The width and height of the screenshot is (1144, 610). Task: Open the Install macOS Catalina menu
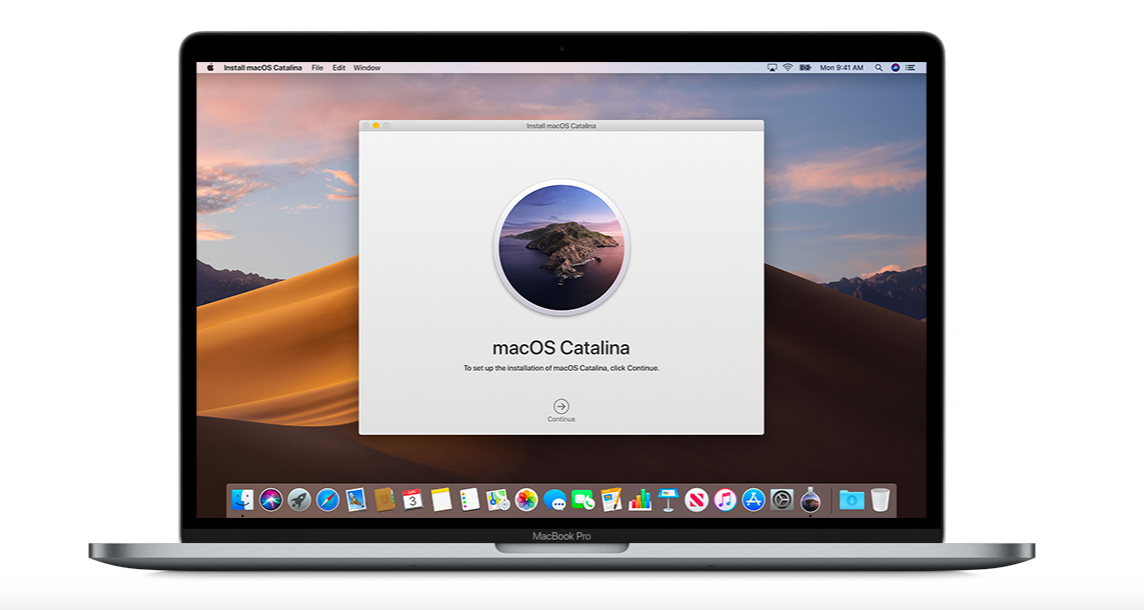263,68
